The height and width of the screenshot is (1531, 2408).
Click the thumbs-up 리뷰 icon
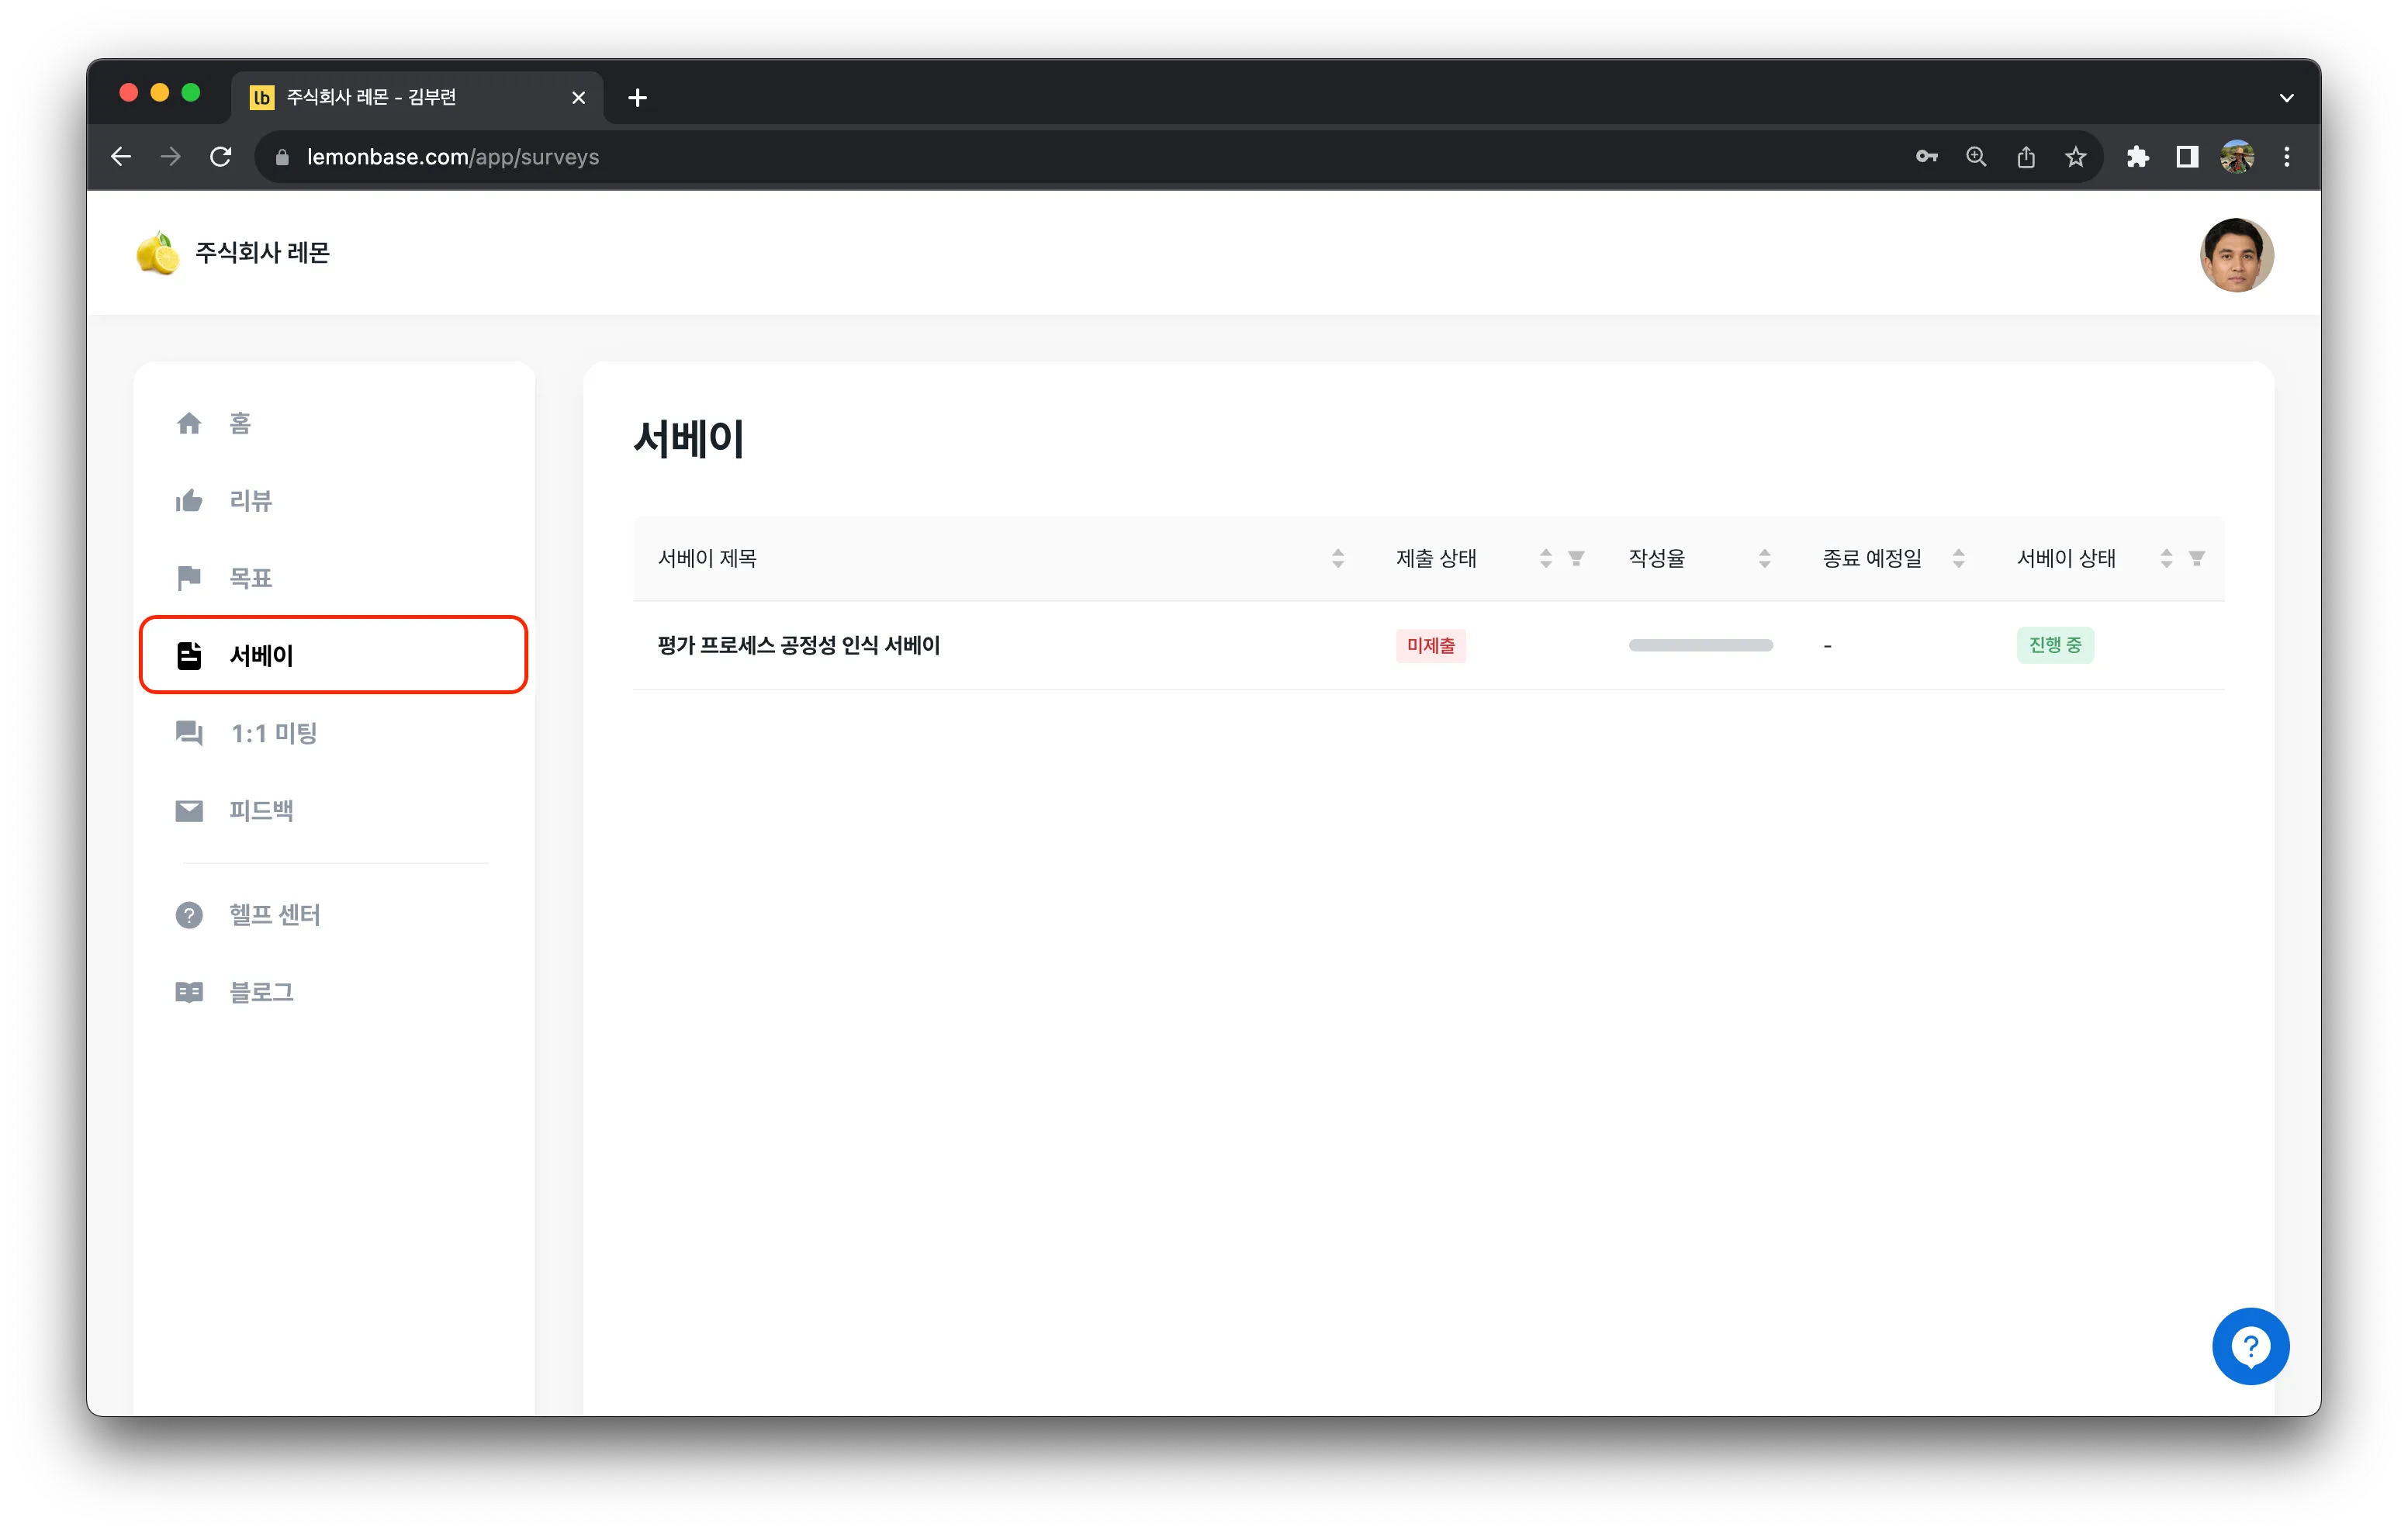click(x=189, y=500)
